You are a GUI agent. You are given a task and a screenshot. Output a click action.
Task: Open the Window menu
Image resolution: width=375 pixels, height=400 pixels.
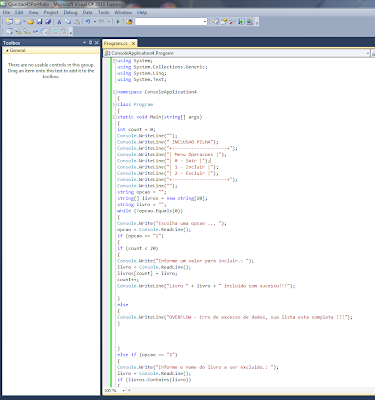[123, 12]
